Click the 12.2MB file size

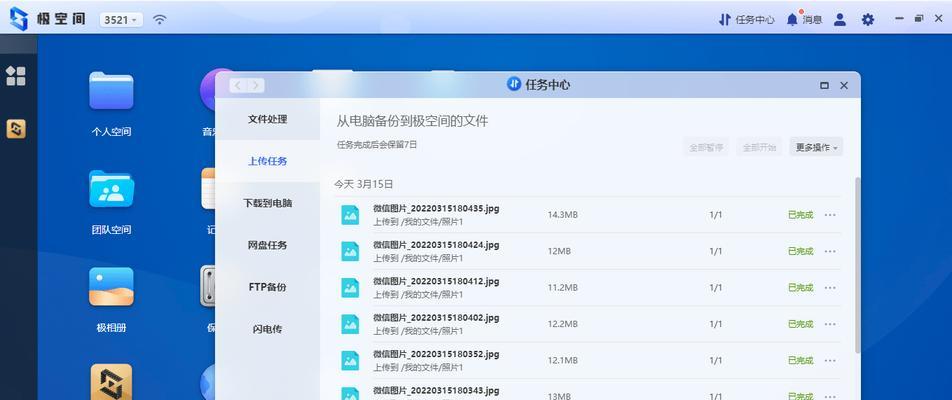562,324
